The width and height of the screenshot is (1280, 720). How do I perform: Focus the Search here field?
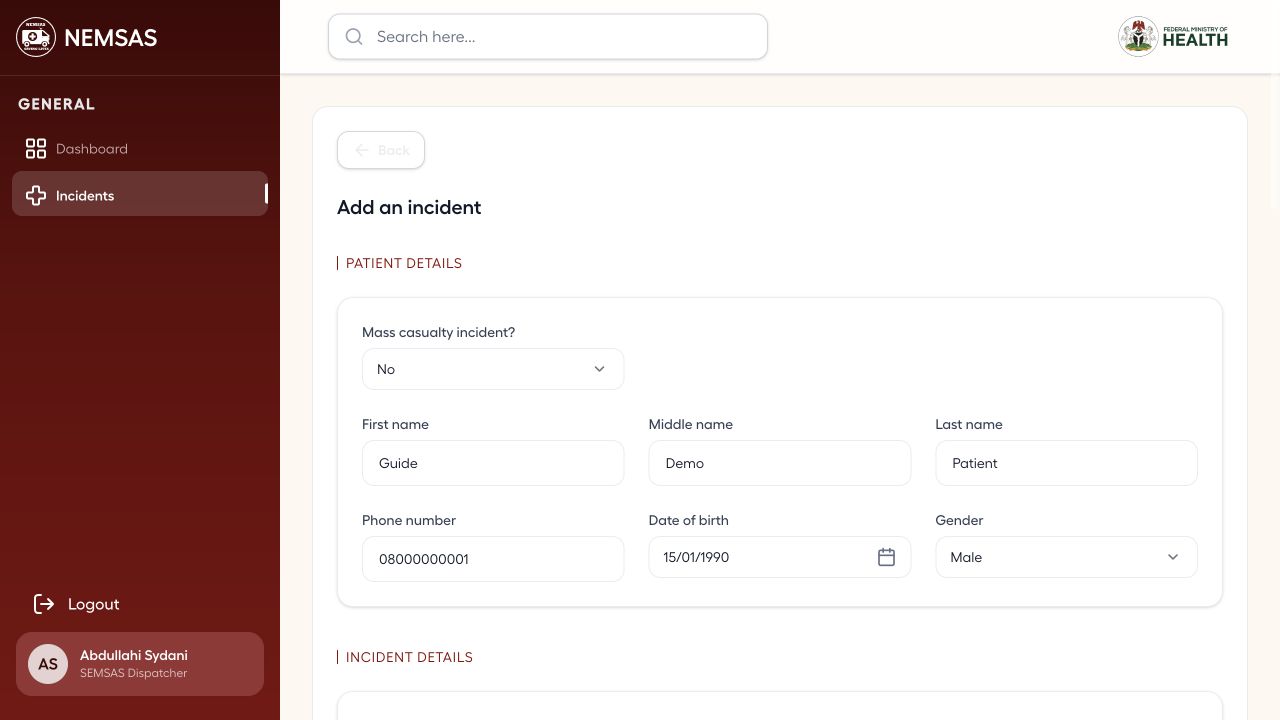pyautogui.click(x=548, y=37)
